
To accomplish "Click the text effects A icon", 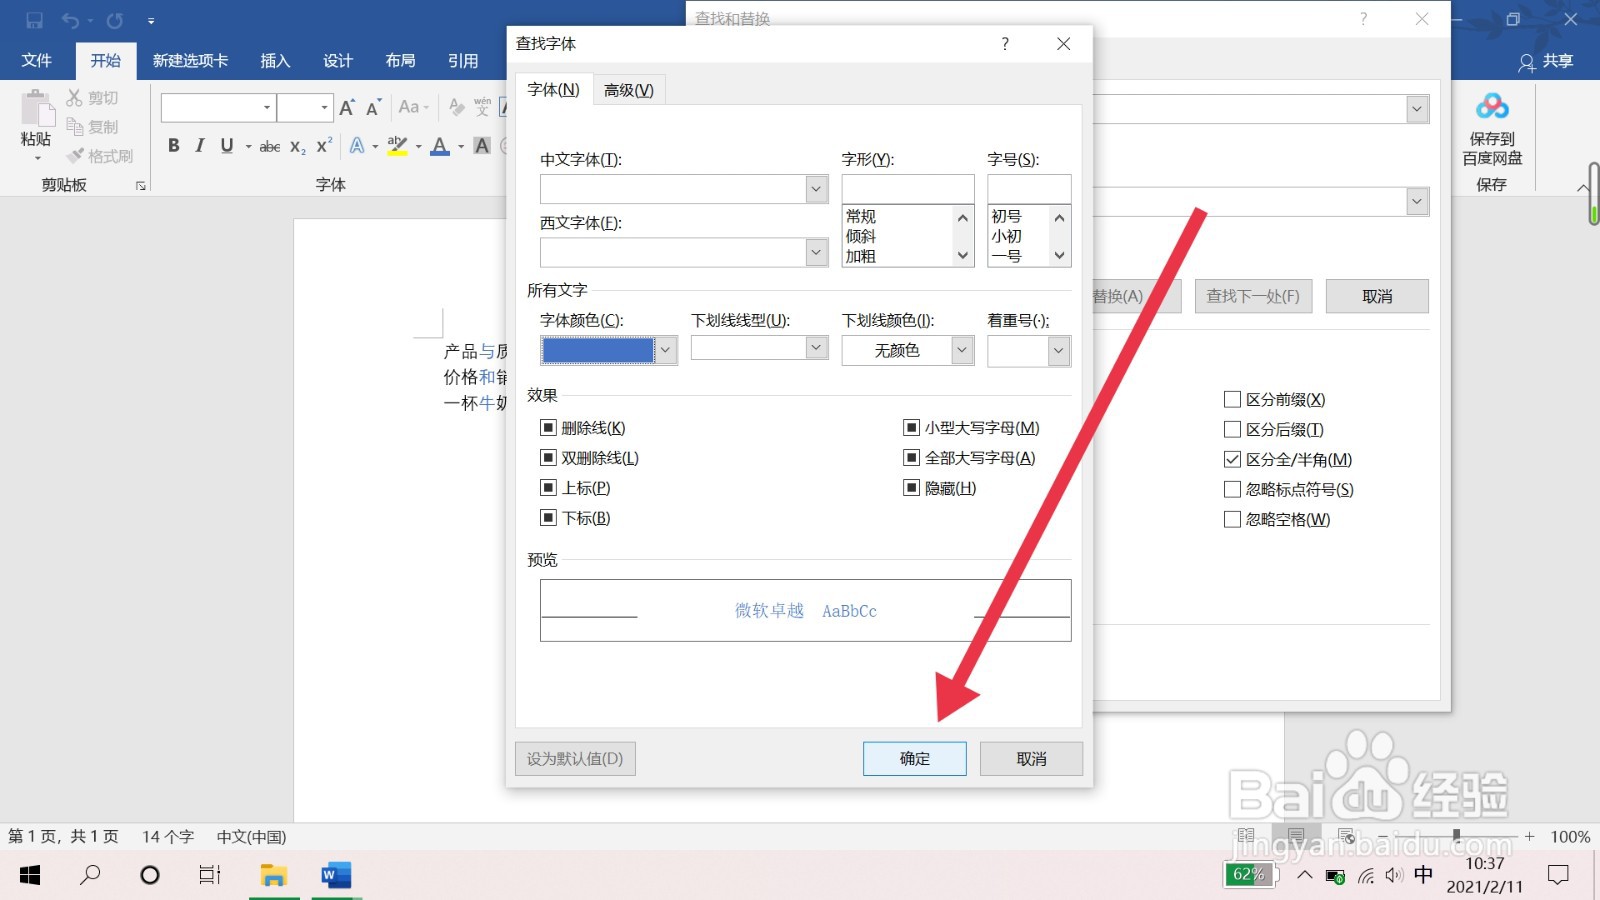I will point(357,146).
